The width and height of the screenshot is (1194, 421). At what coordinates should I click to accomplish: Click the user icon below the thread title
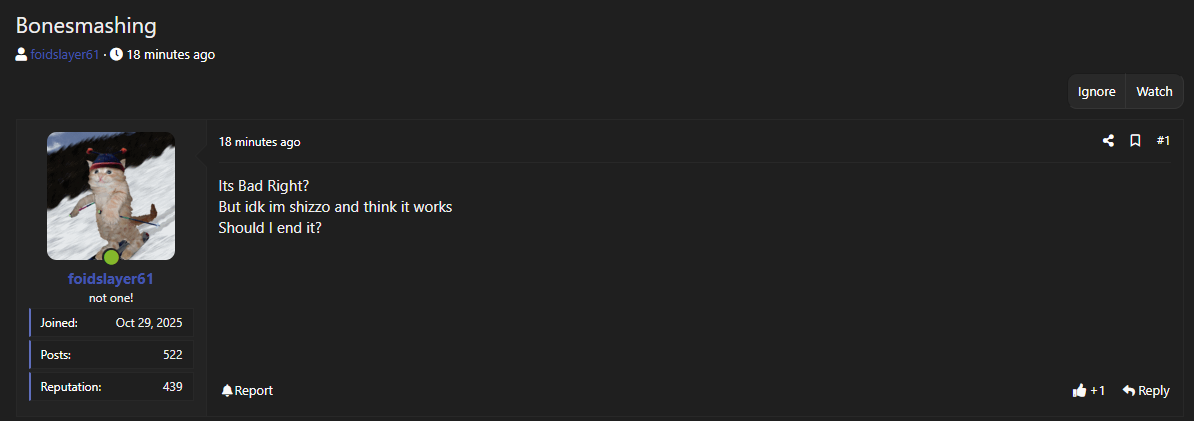click(22, 55)
